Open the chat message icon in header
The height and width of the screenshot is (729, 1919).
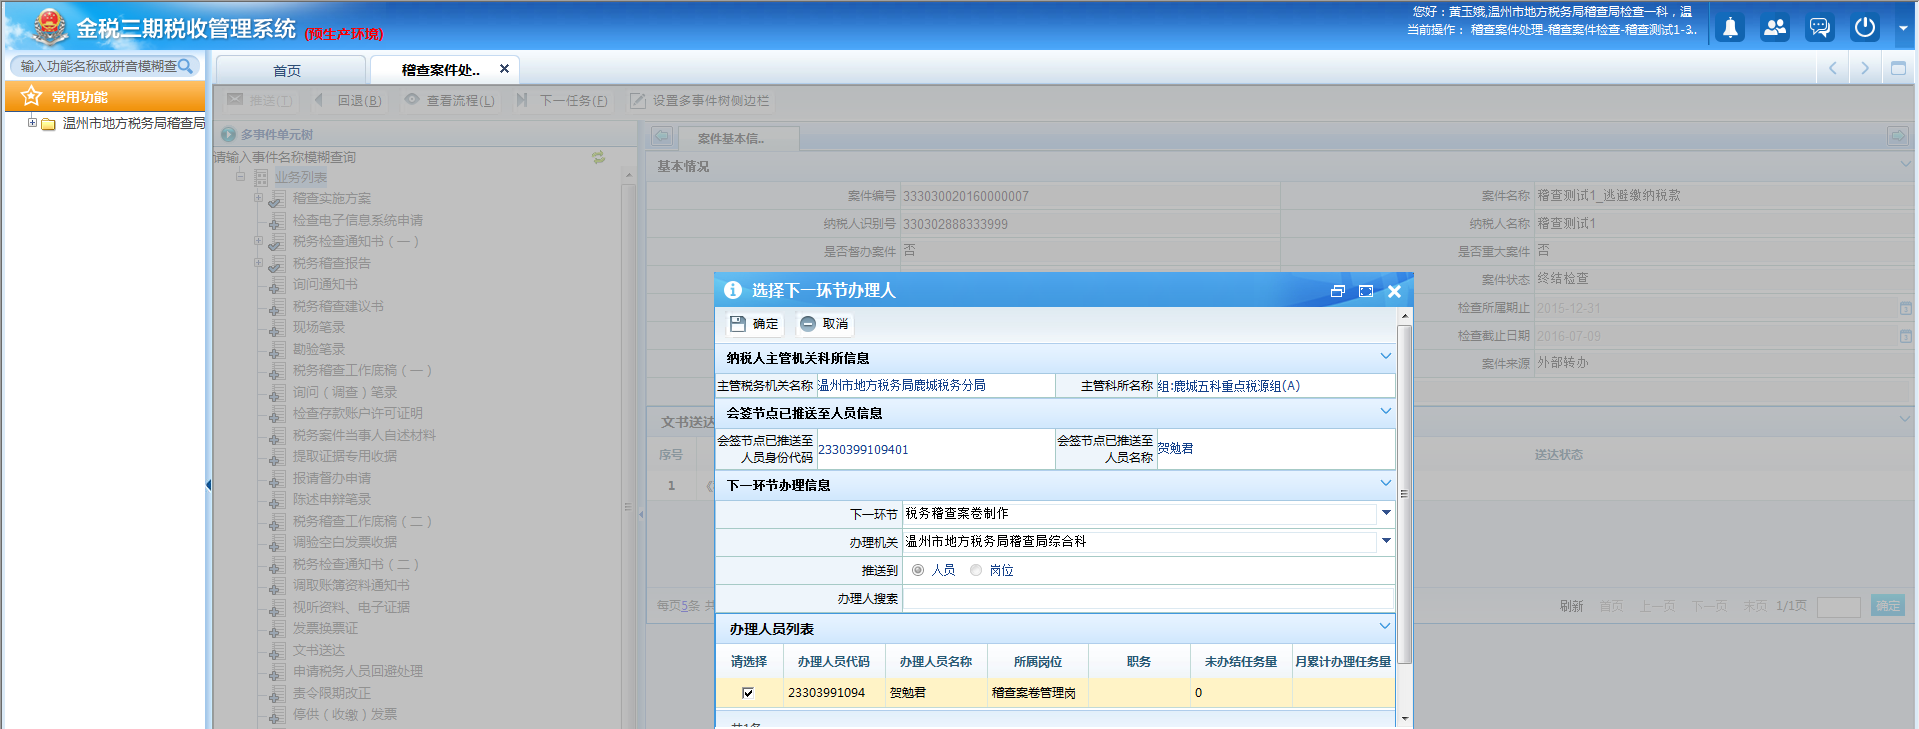[1820, 28]
